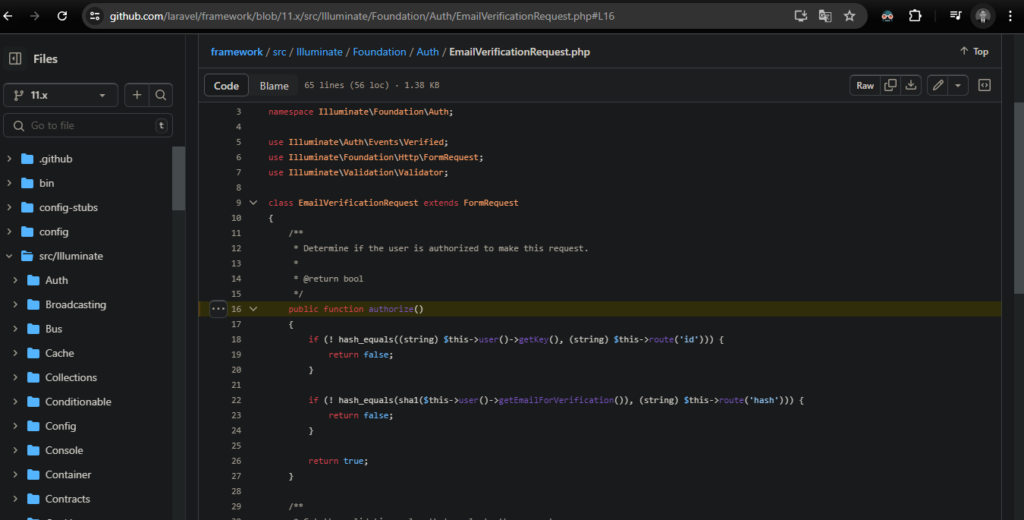Open the src breadcrumb link
Image resolution: width=1024 pixels, height=520 pixels.
pos(280,52)
